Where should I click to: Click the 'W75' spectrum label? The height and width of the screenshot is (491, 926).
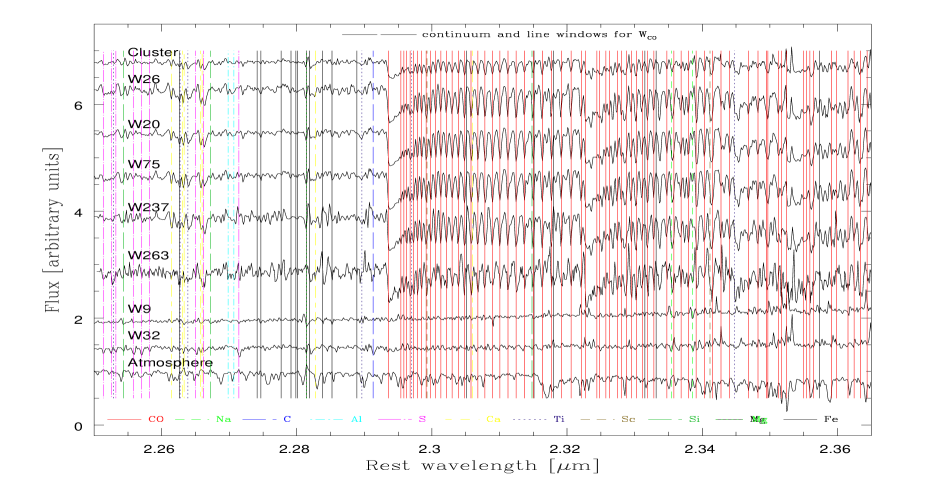click(144, 164)
